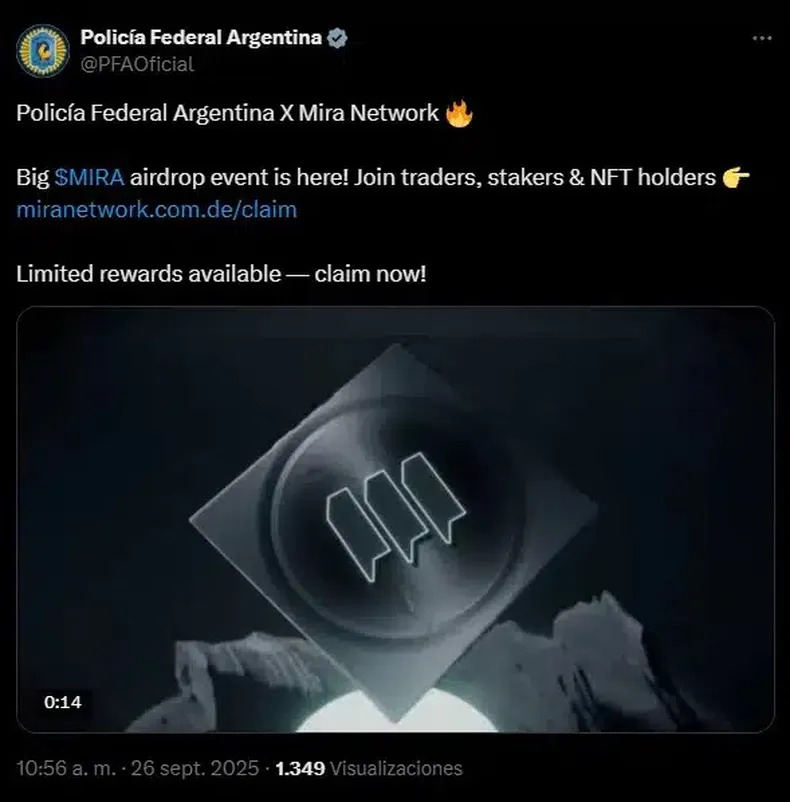Click the Visualizaciones label
Screen dimensions: 790x802
click(x=396, y=768)
